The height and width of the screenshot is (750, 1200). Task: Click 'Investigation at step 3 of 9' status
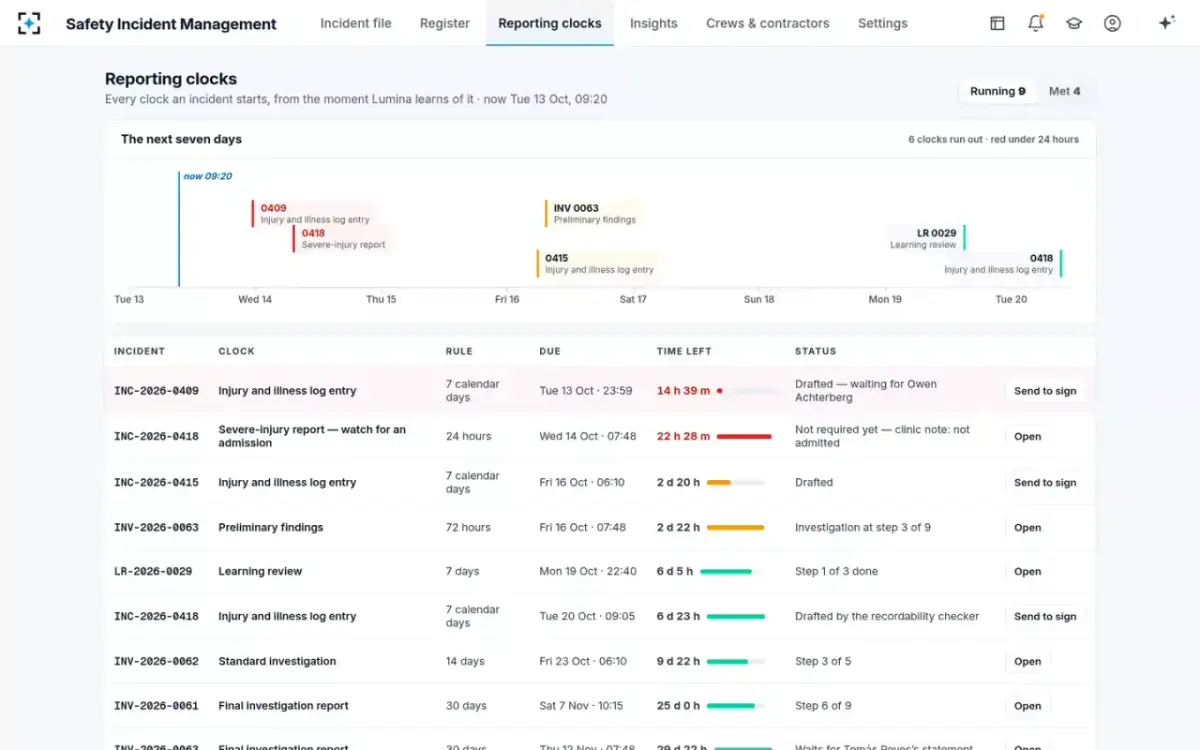(x=863, y=528)
